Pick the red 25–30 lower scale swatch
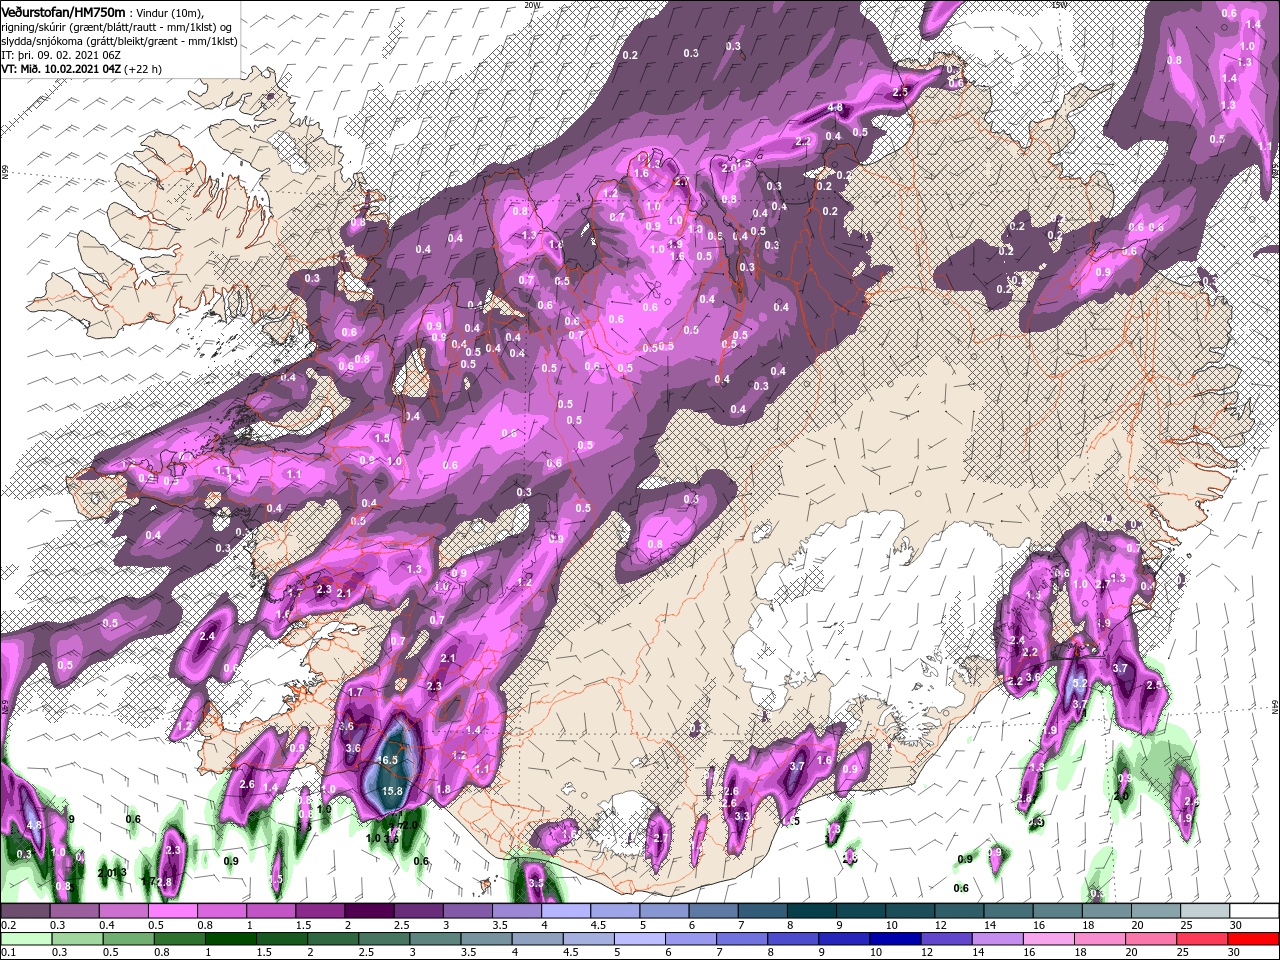Screen dimensions: 1280x960 tap(1201, 938)
